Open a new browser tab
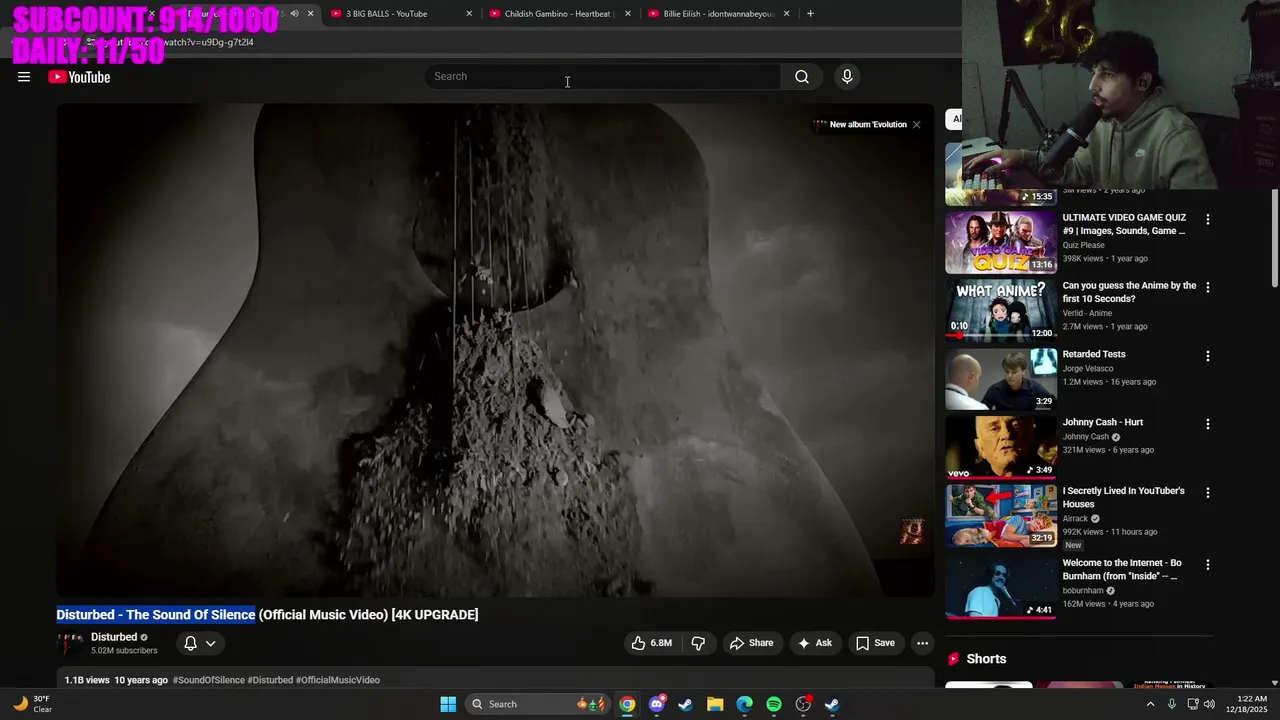Viewport: 1280px width, 720px height. click(810, 14)
